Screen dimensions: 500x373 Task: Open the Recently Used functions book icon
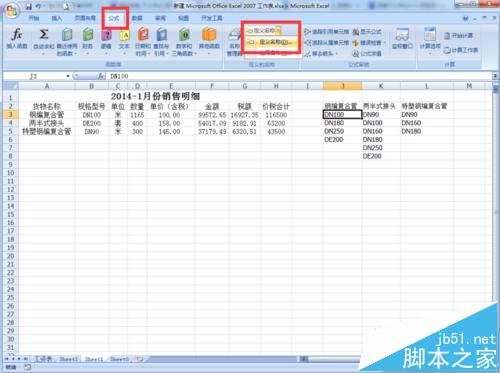pos(67,35)
